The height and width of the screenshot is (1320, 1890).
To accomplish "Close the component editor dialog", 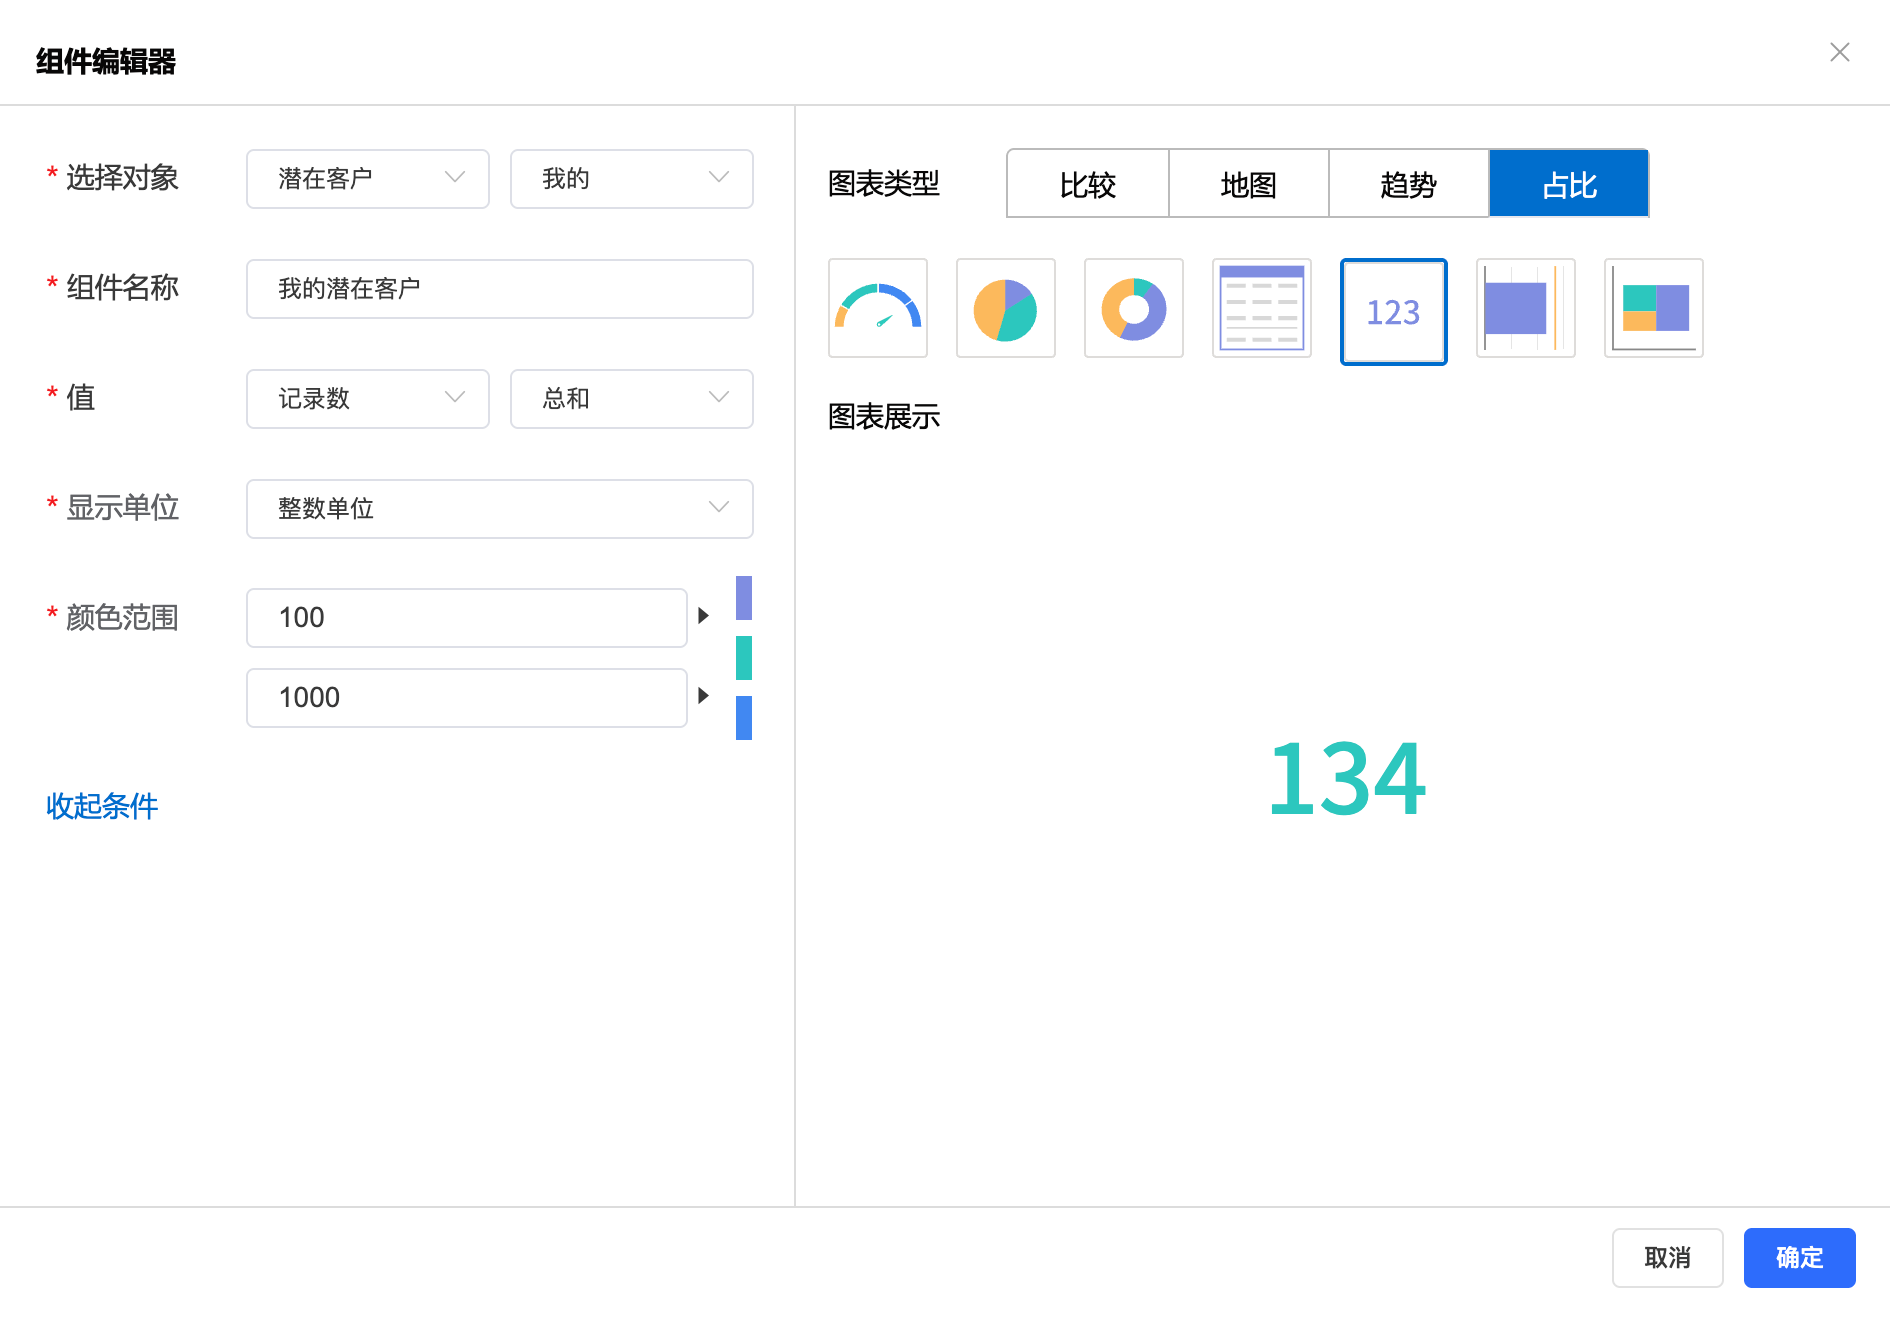I will [x=1839, y=52].
